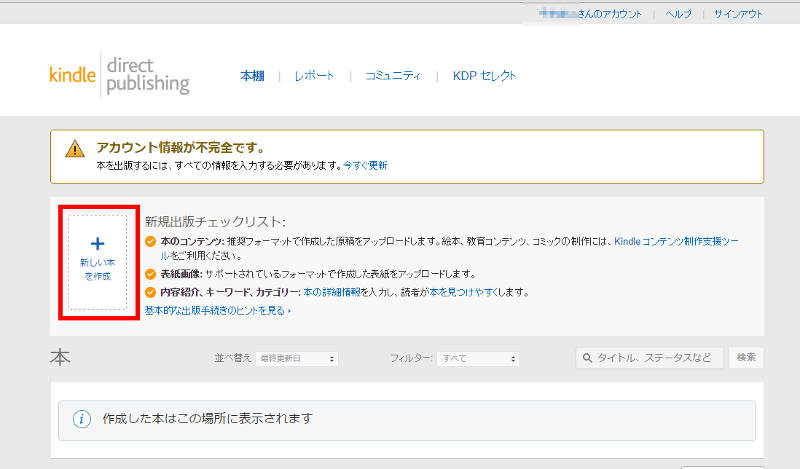Click the yellow warning triangle icon

tap(75, 149)
